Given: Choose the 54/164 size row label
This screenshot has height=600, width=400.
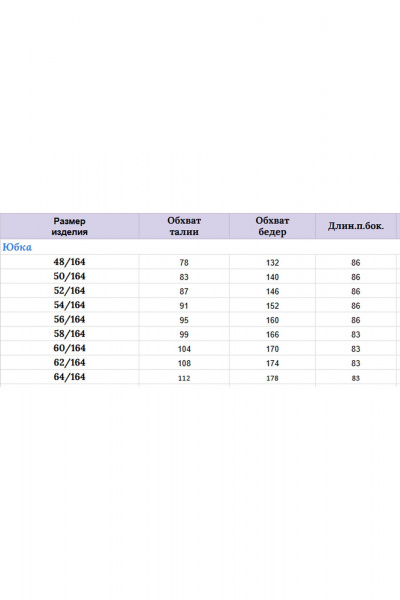Looking at the screenshot, I should [69, 305].
